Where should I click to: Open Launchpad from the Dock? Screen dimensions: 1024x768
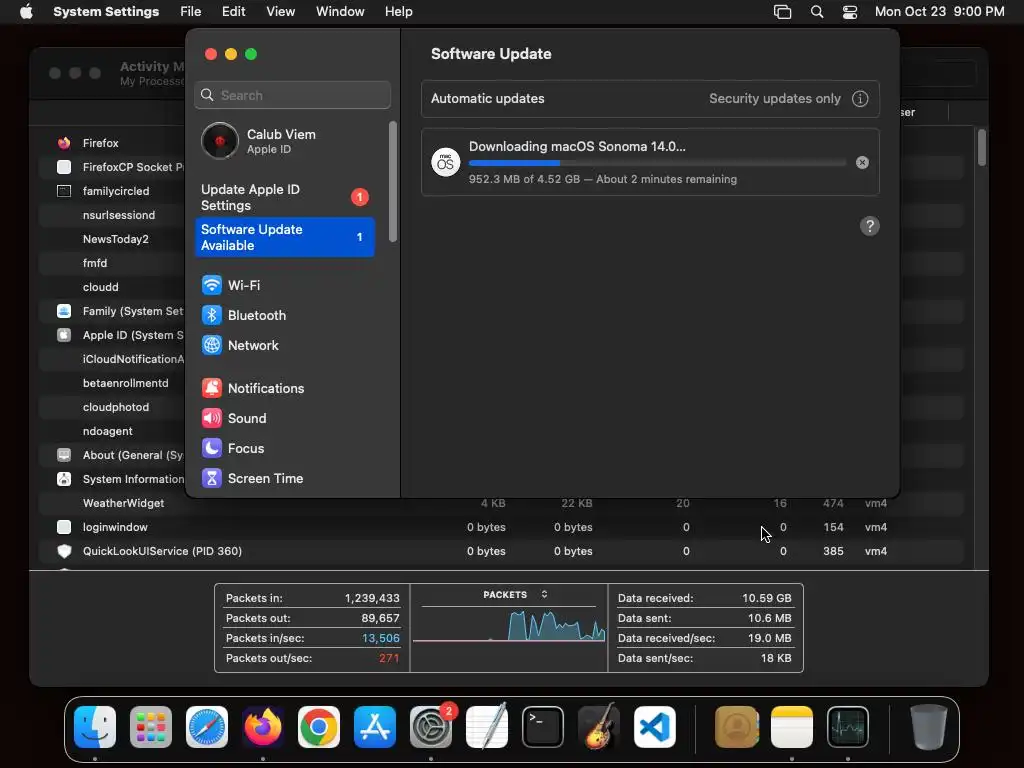151,727
